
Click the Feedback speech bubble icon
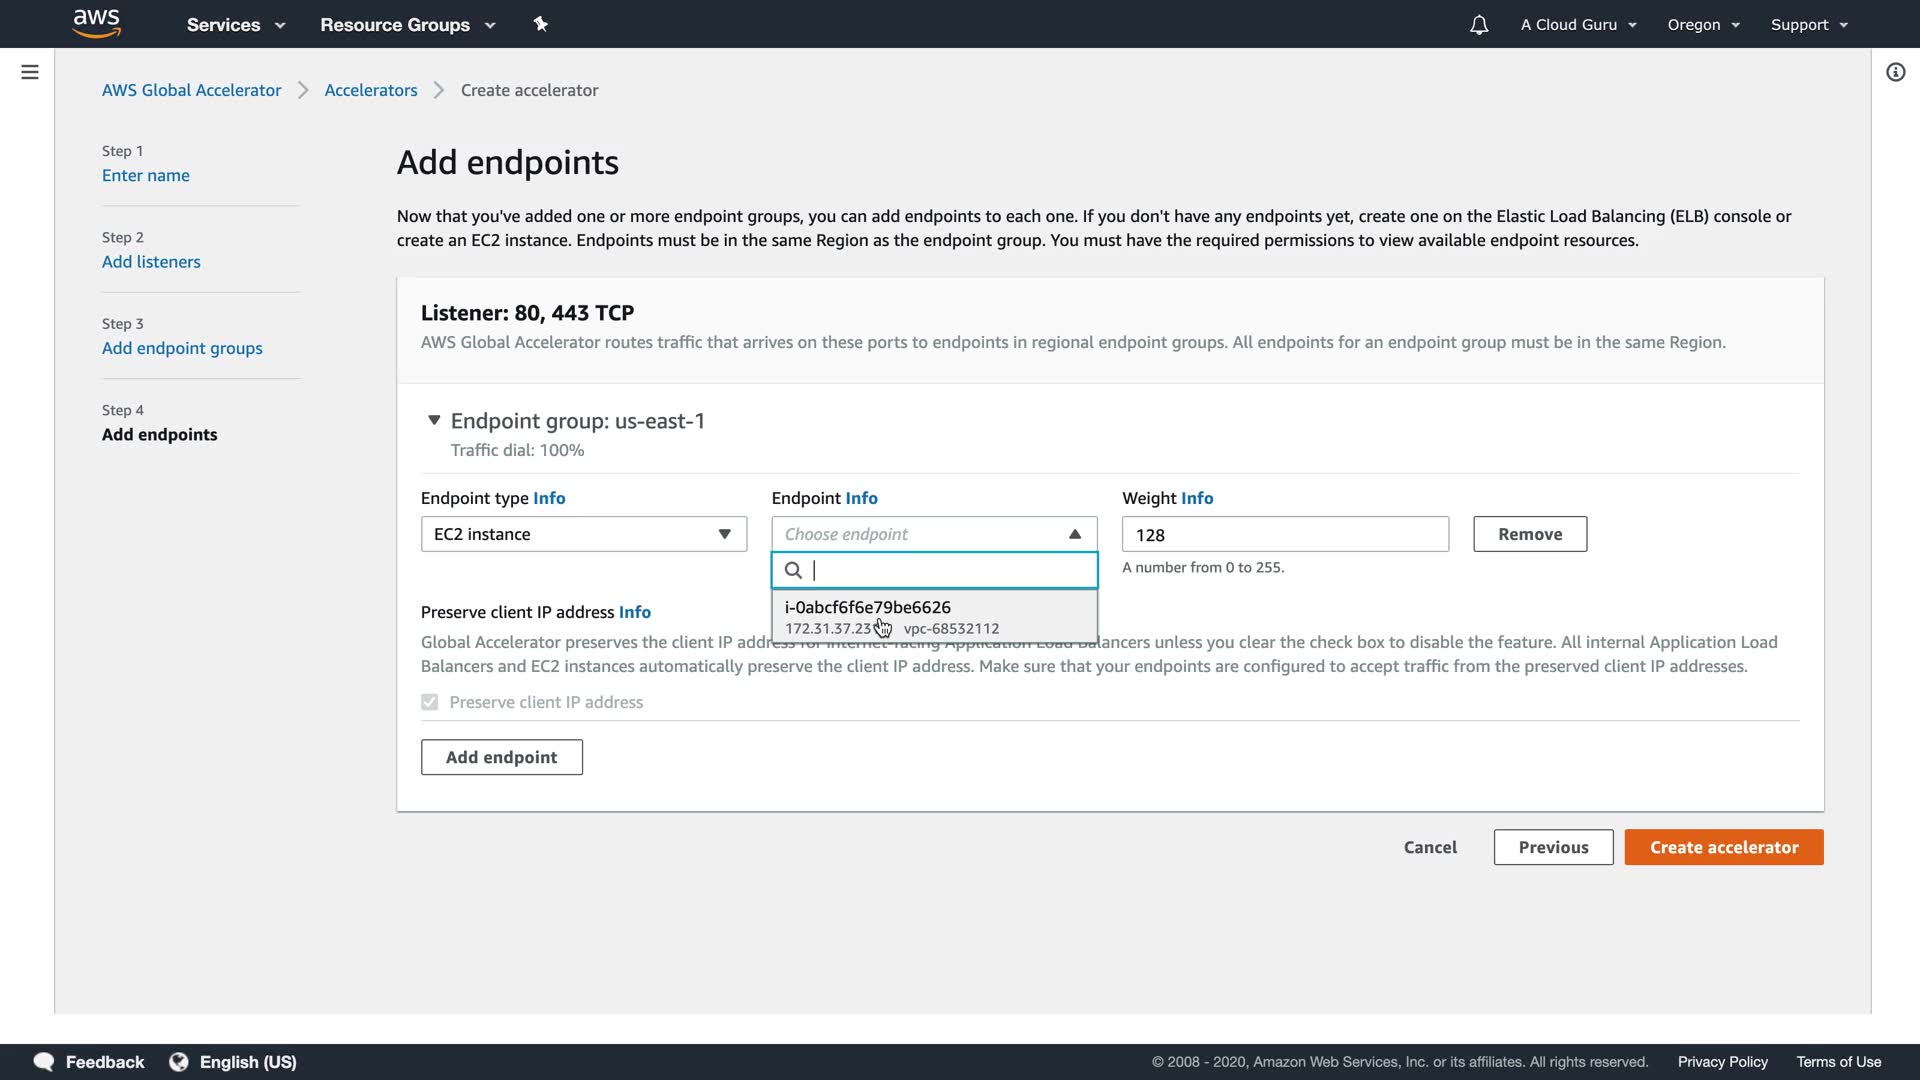point(44,1062)
